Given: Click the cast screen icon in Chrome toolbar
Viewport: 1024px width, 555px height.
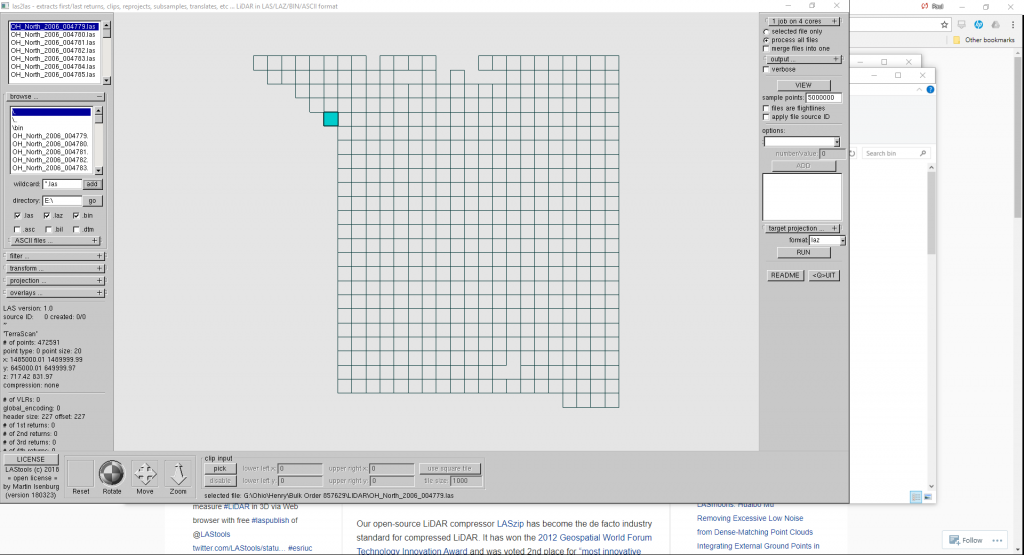Looking at the screenshot, I should coord(961,25).
